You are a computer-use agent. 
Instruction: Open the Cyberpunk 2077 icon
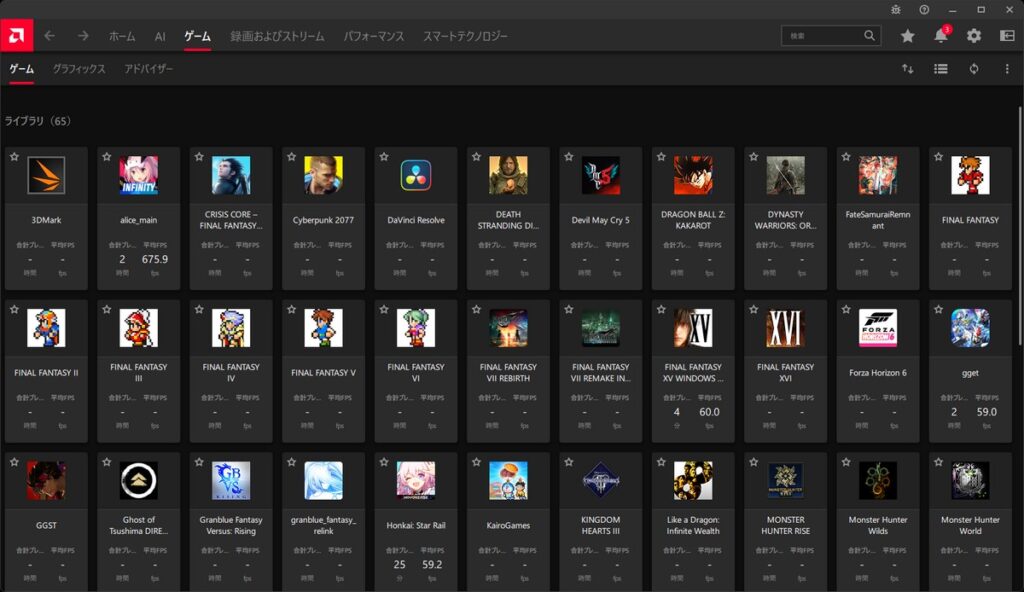[323, 175]
